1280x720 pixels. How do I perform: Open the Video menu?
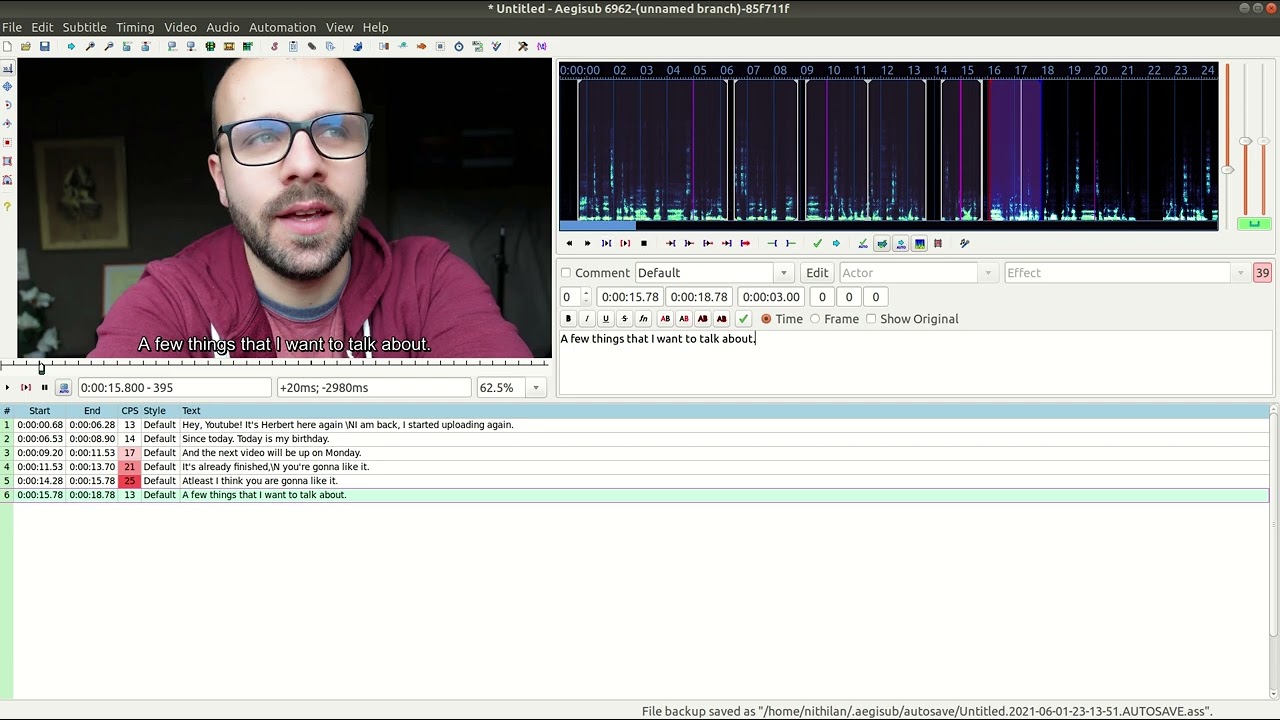[180, 27]
